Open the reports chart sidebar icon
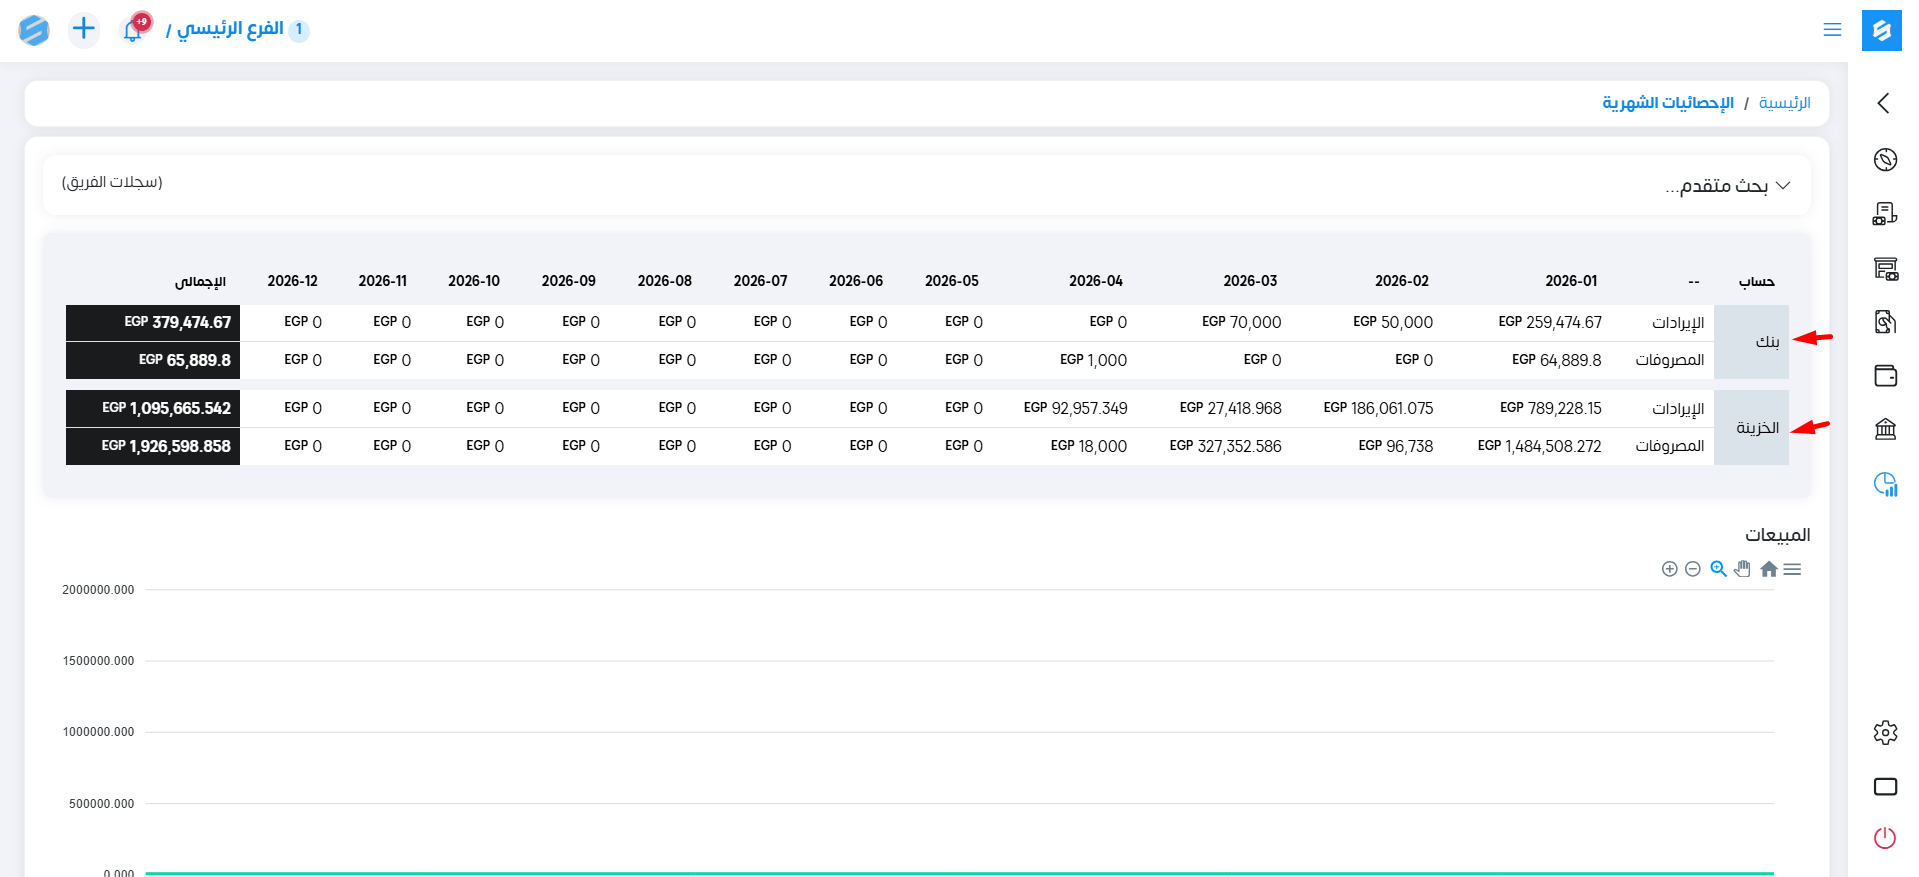The image size is (1919, 877). pos(1885,484)
